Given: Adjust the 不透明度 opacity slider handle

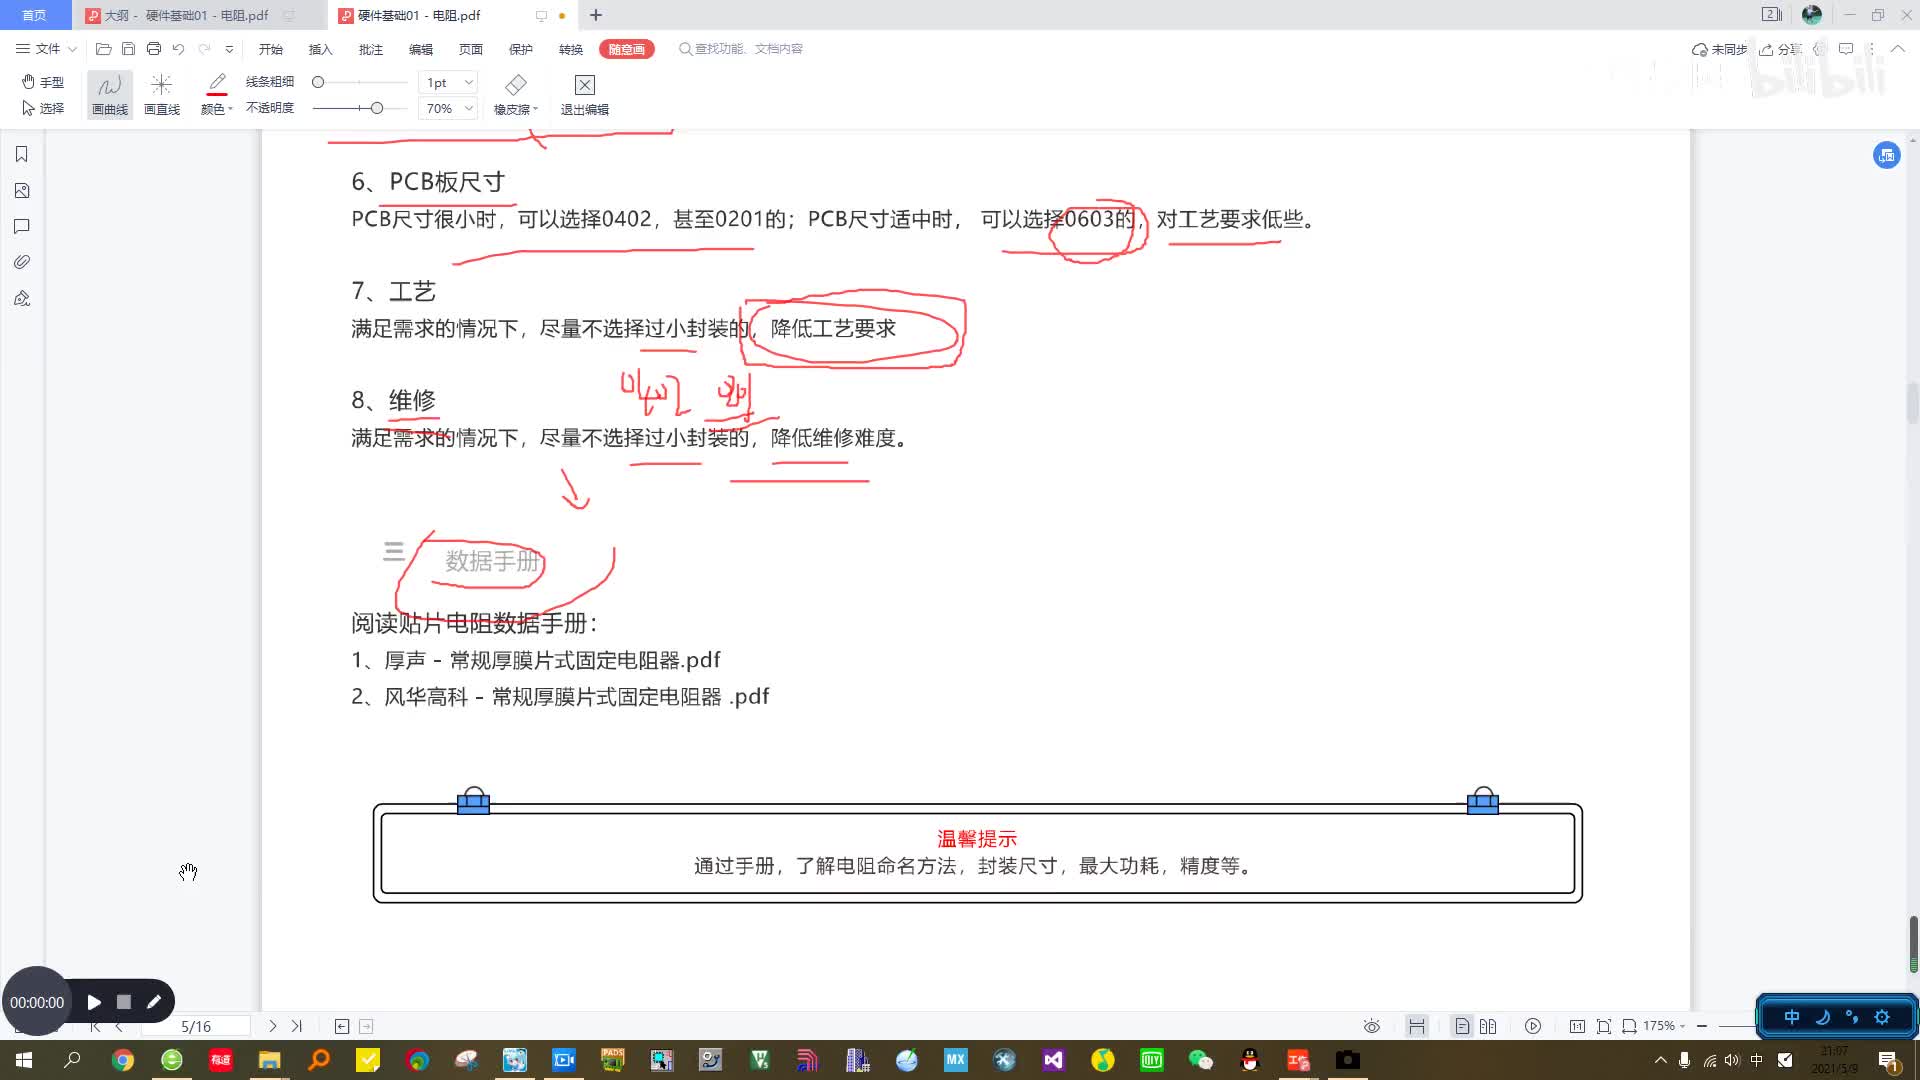Looking at the screenshot, I should click(x=377, y=108).
